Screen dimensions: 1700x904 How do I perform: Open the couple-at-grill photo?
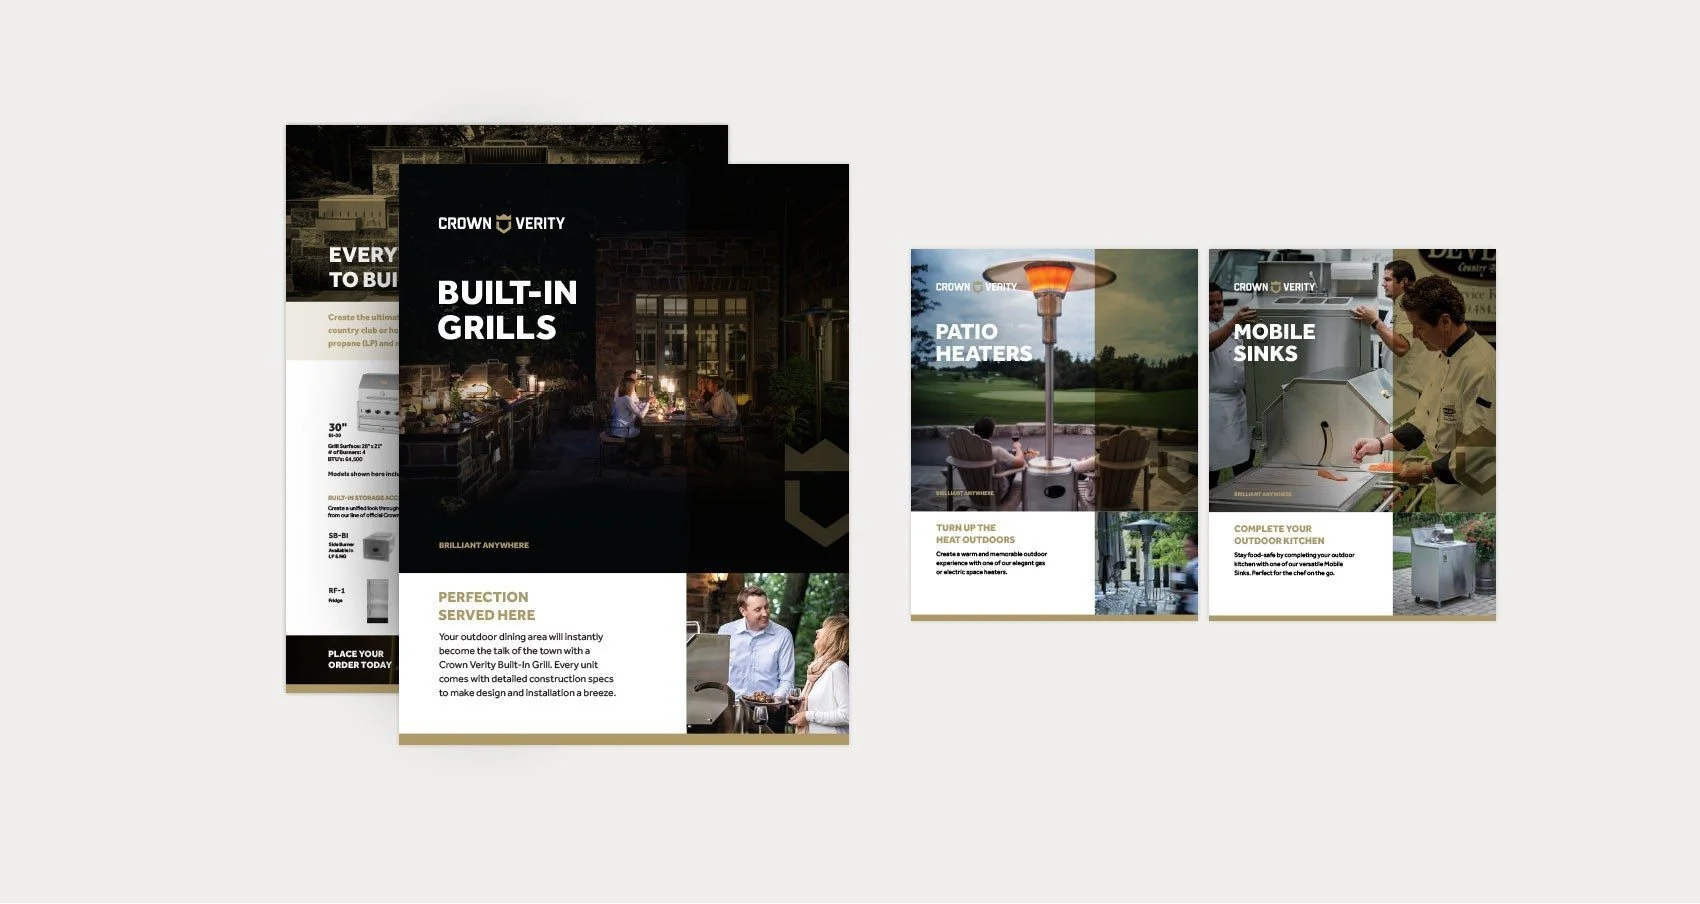coord(767,653)
